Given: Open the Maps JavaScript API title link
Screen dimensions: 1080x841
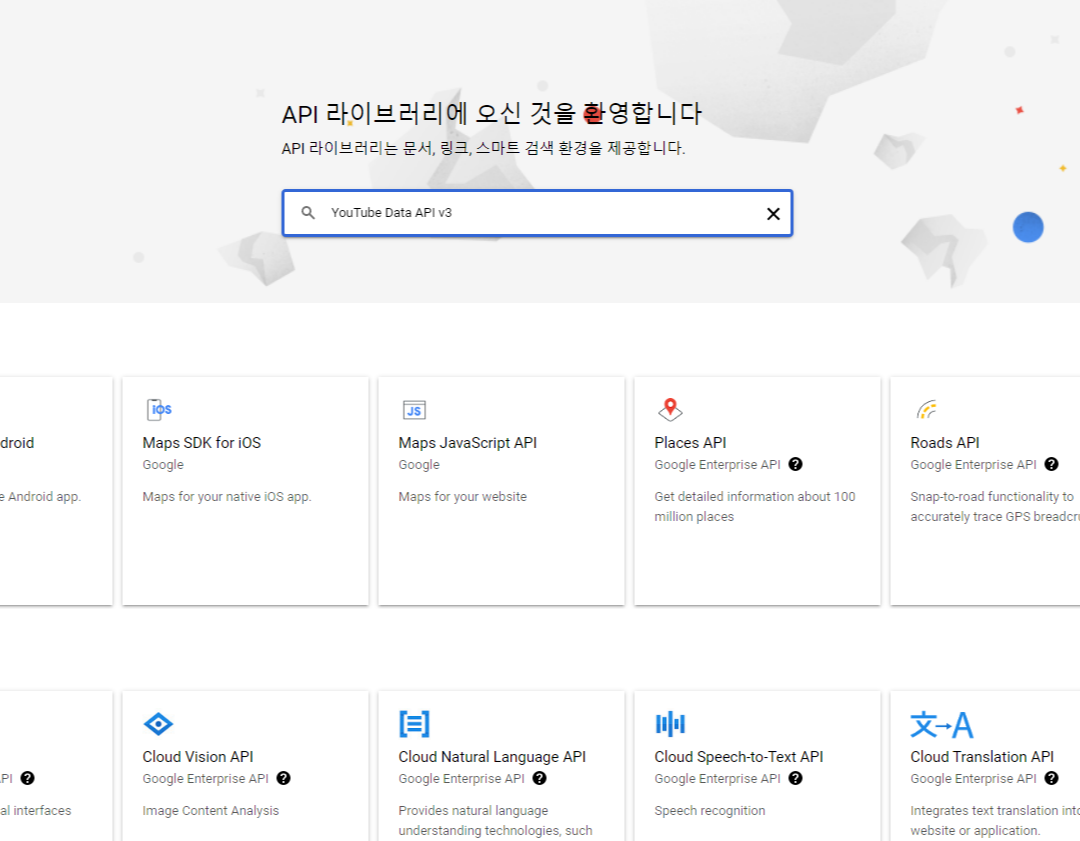Looking at the screenshot, I should click(x=468, y=443).
